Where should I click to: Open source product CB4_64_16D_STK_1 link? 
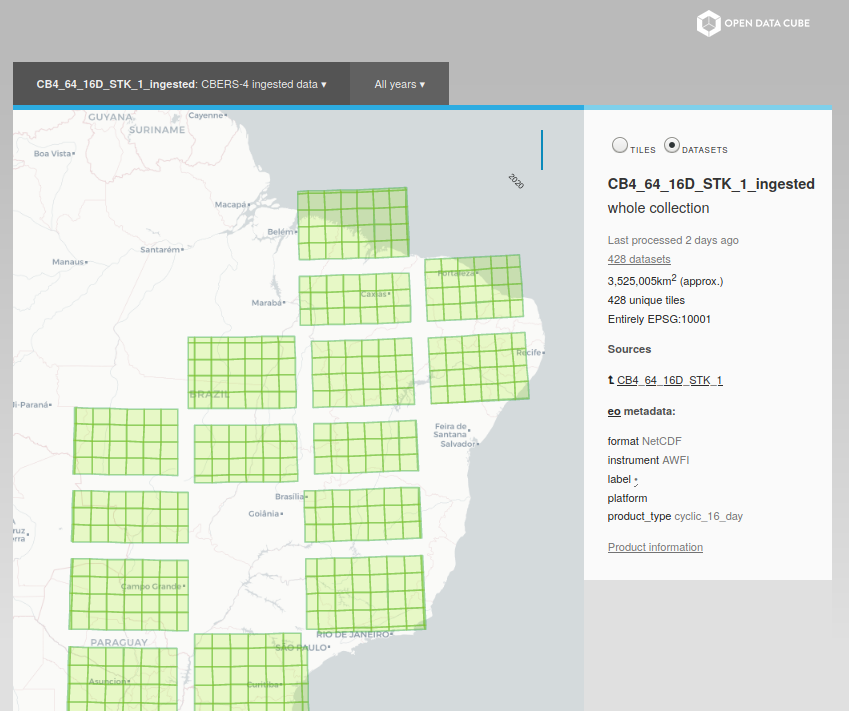[669, 380]
